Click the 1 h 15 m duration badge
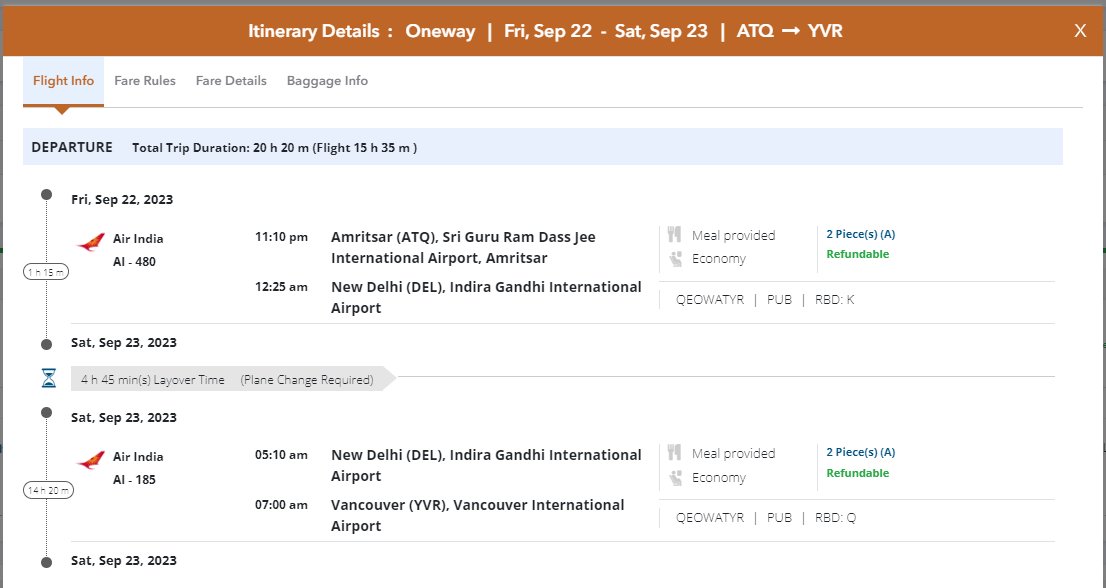This screenshot has height=588, width=1106. coord(46,272)
